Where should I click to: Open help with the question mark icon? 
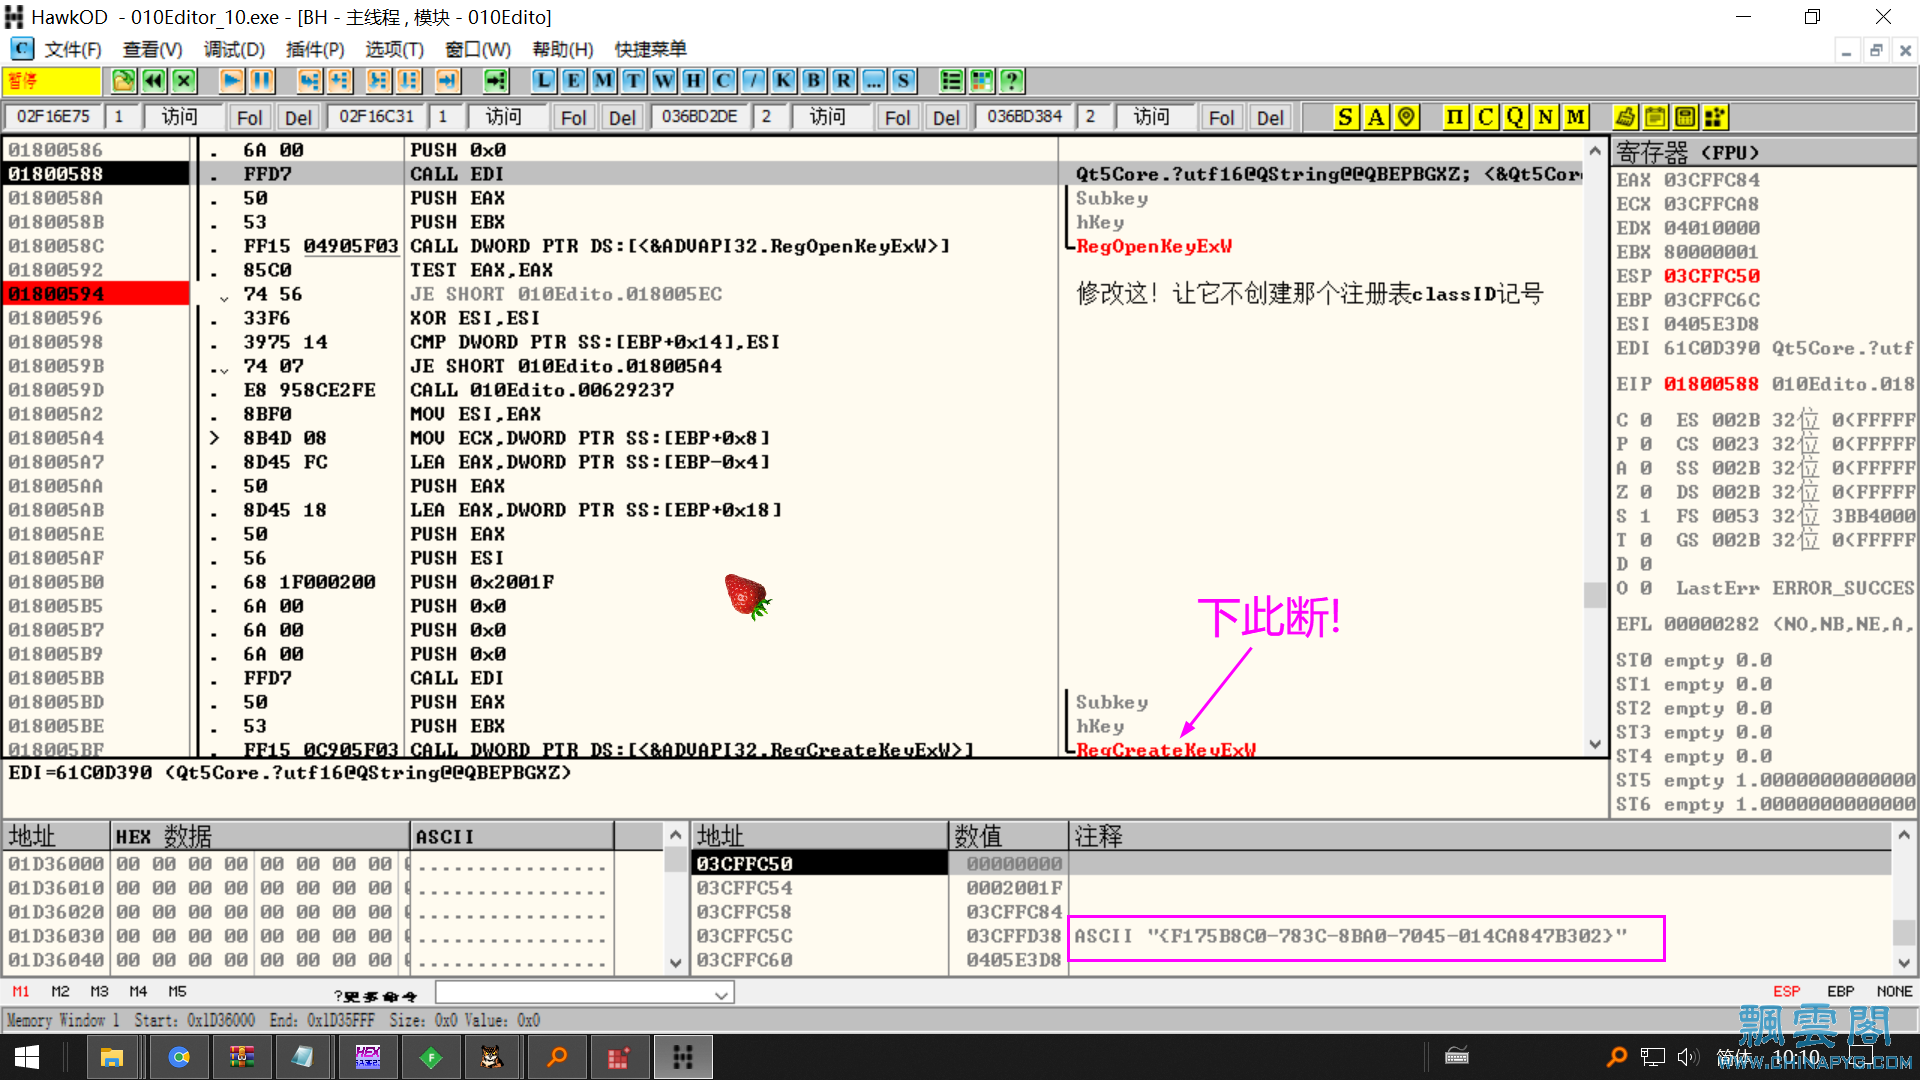(1011, 81)
